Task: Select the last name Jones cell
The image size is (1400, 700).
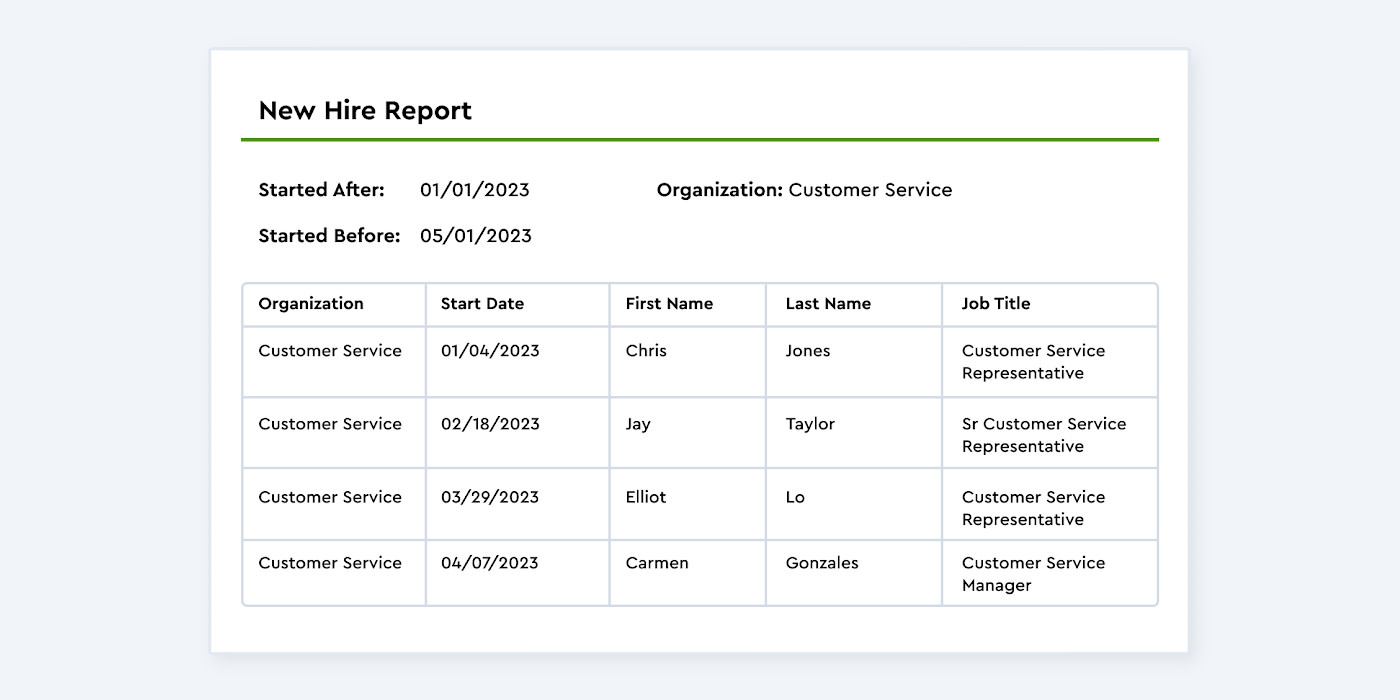Action: [808, 351]
